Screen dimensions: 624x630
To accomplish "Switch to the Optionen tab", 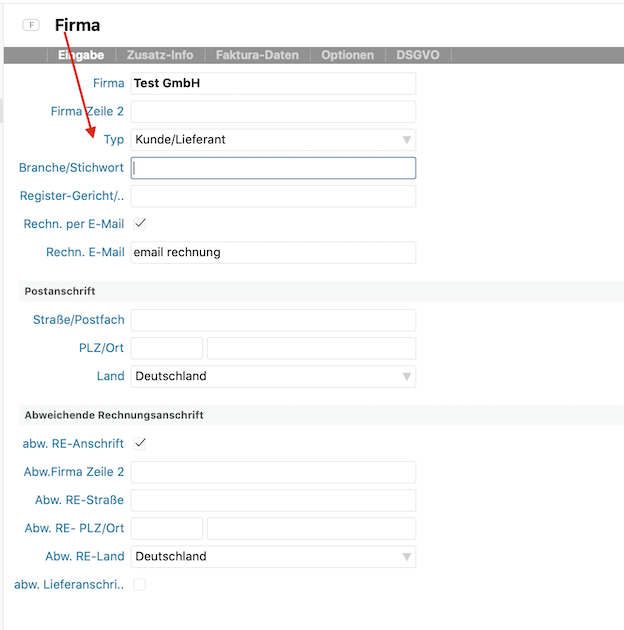I will [347, 55].
